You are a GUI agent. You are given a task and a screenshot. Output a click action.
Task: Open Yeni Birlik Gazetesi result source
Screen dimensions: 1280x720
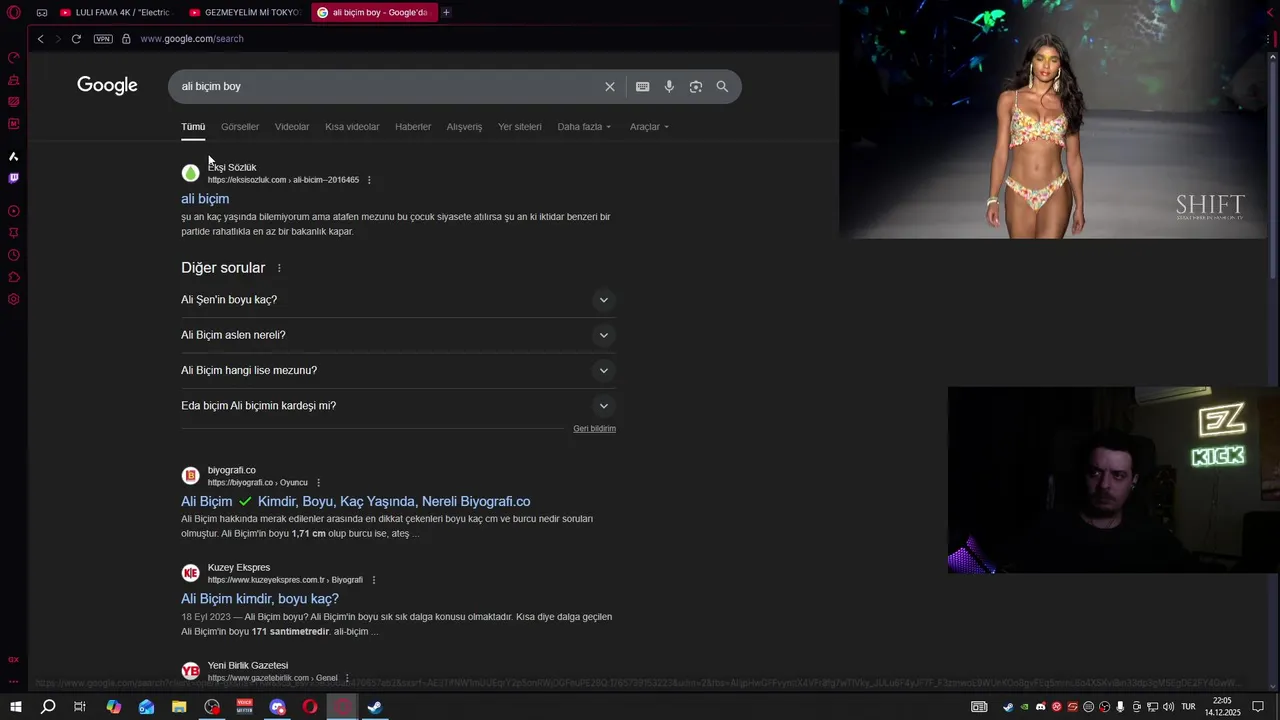tap(247, 666)
